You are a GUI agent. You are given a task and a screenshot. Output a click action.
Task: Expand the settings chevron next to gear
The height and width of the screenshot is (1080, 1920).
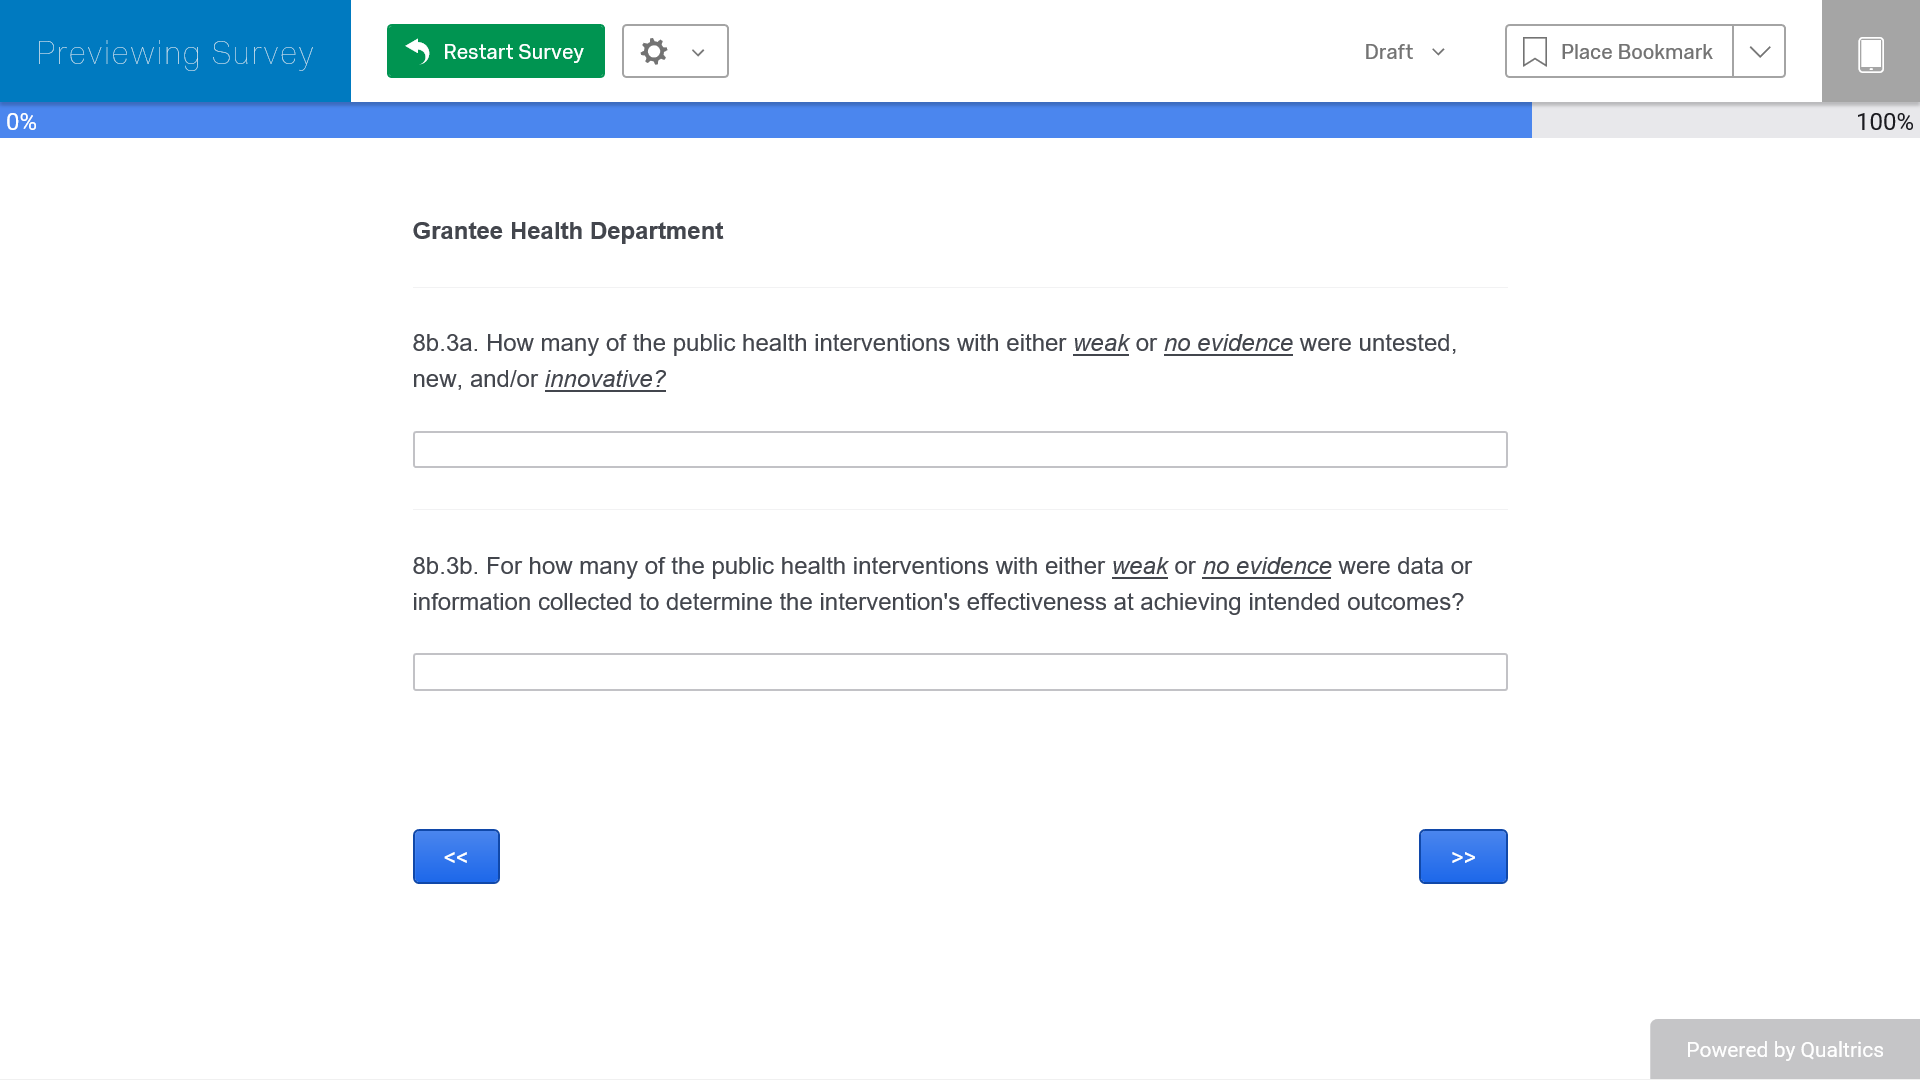coord(698,52)
